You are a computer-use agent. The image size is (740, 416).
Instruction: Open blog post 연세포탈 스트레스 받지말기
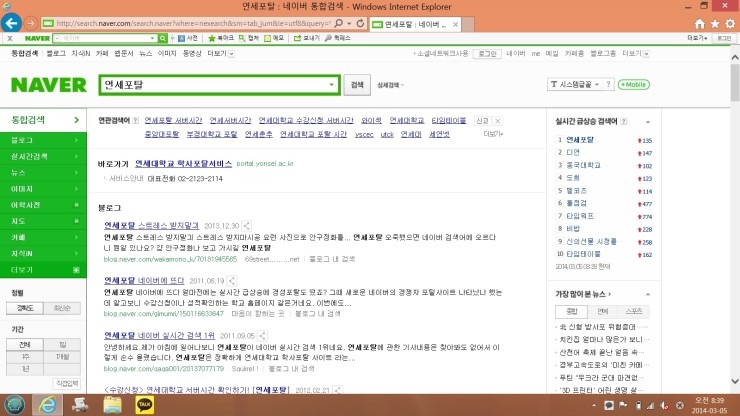coord(151,226)
